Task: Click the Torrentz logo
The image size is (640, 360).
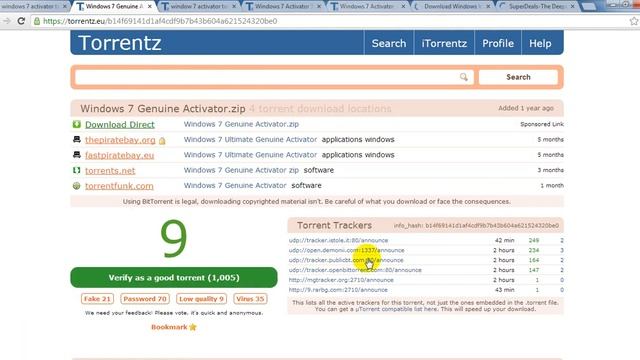Action: coord(120,43)
